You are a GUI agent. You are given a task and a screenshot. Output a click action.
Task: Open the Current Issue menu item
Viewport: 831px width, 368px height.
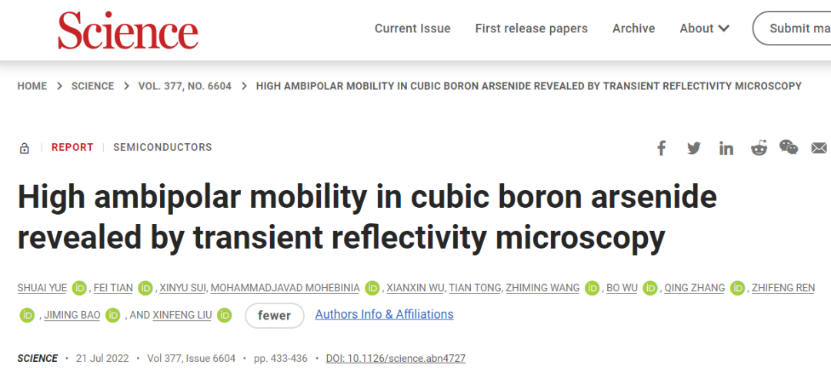coord(412,28)
